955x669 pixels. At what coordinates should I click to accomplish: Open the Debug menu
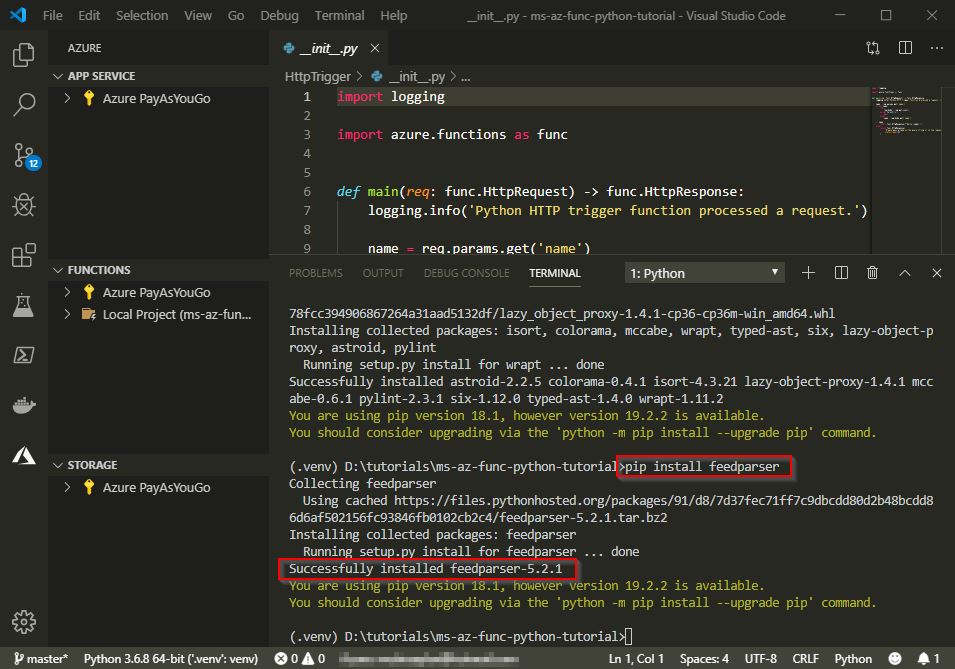pos(280,15)
